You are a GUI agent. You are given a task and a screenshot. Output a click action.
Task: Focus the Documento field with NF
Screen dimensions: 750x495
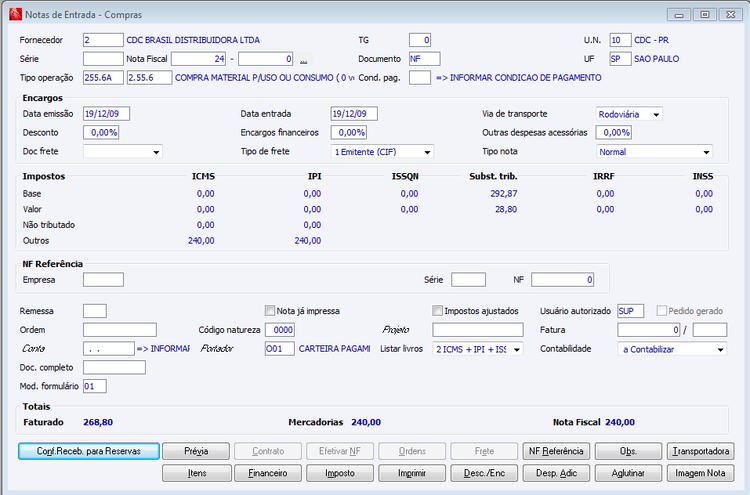(x=425, y=59)
